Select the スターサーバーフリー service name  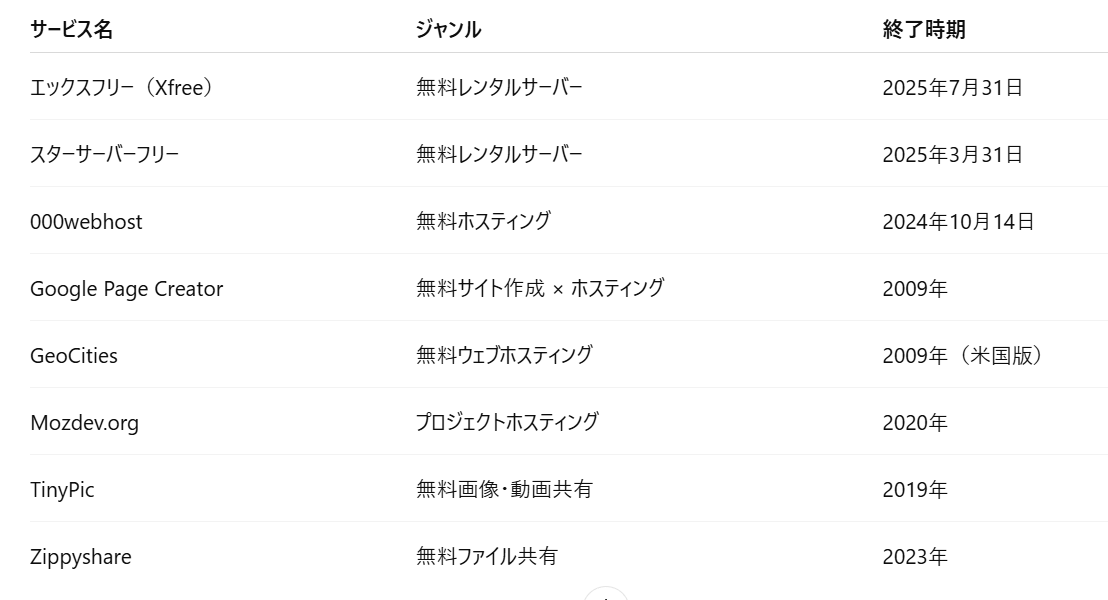tap(105, 155)
